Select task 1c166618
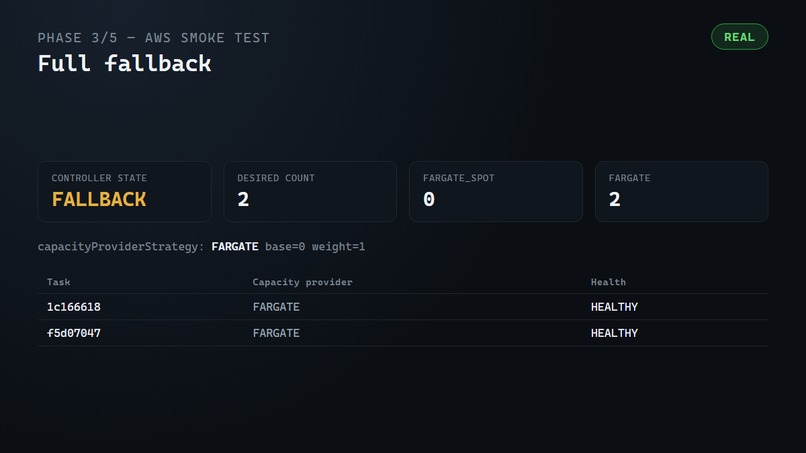The height and width of the screenshot is (453, 806). (x=74, y=307)
